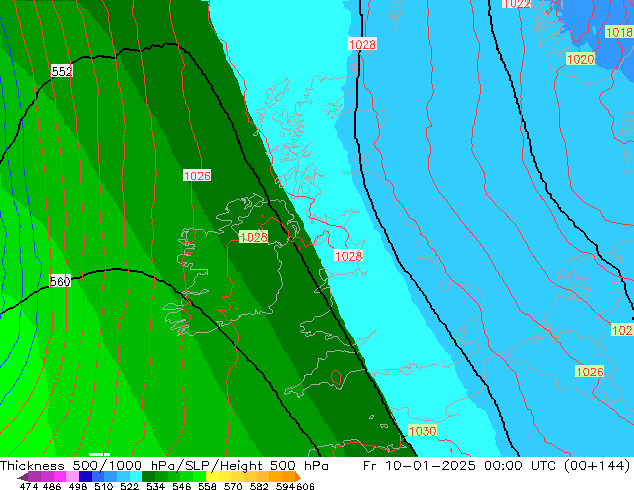Click the 1020 isobar label
Screen dimensions: 634x490
(x=580, y=59)
